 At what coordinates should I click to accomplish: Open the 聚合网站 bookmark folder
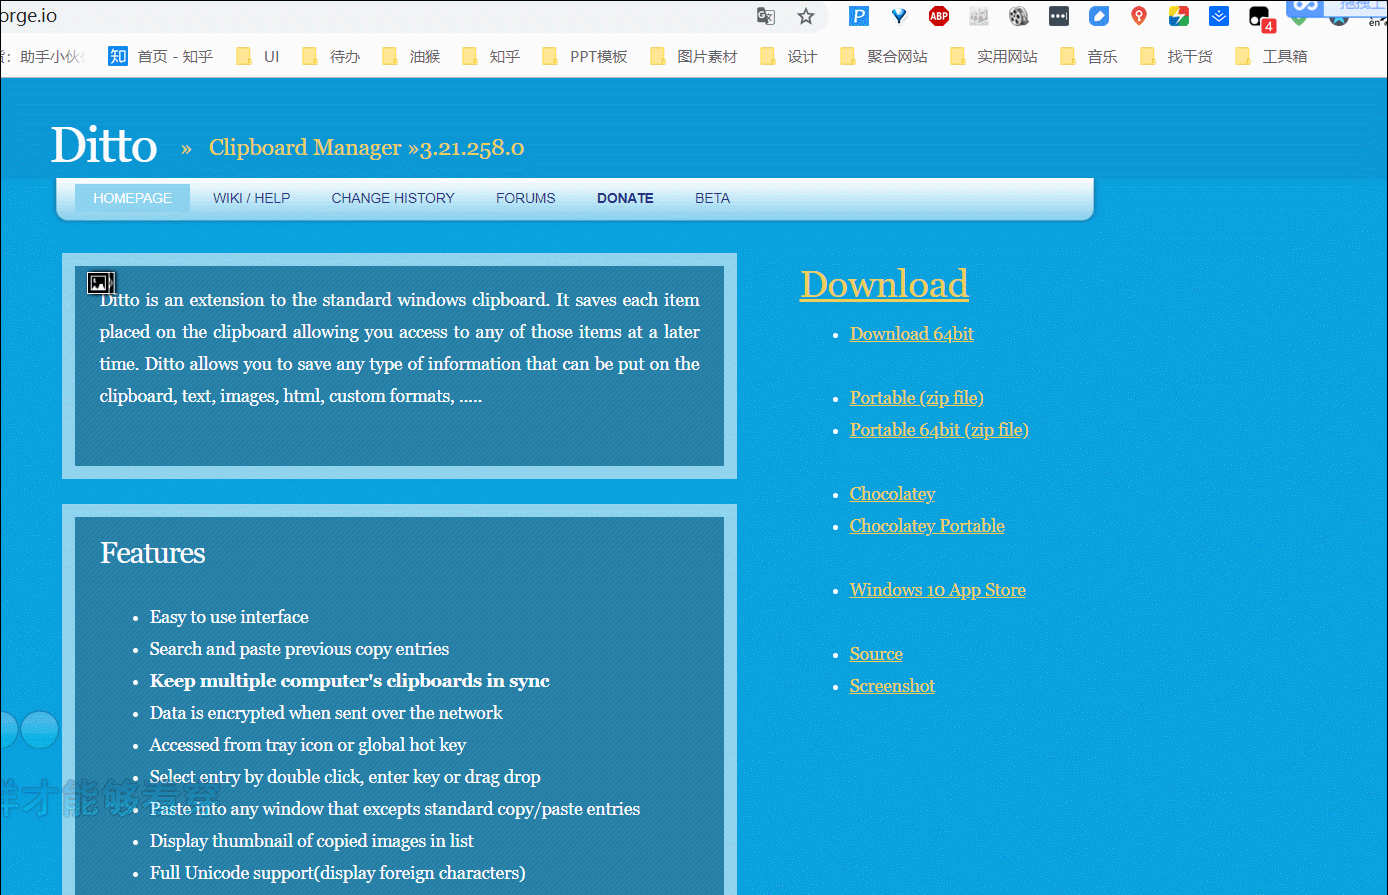click(884, 56)
